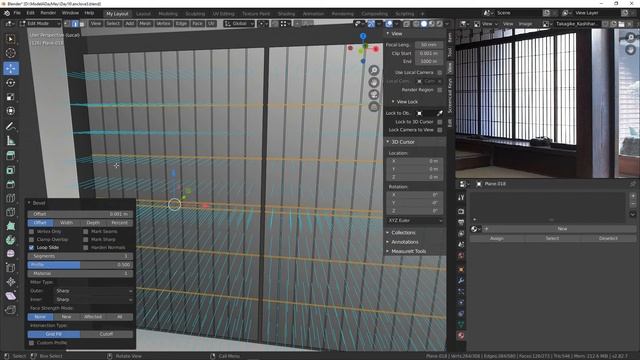
Task: Select the Poly Build tool
Action: click(11, 226)
